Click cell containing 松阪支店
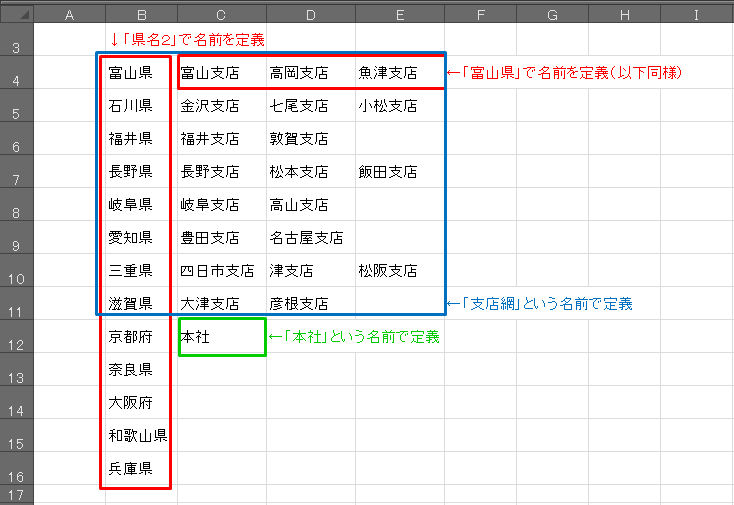The width and height of the screenshot is (734, 505). tap(400, 271)
